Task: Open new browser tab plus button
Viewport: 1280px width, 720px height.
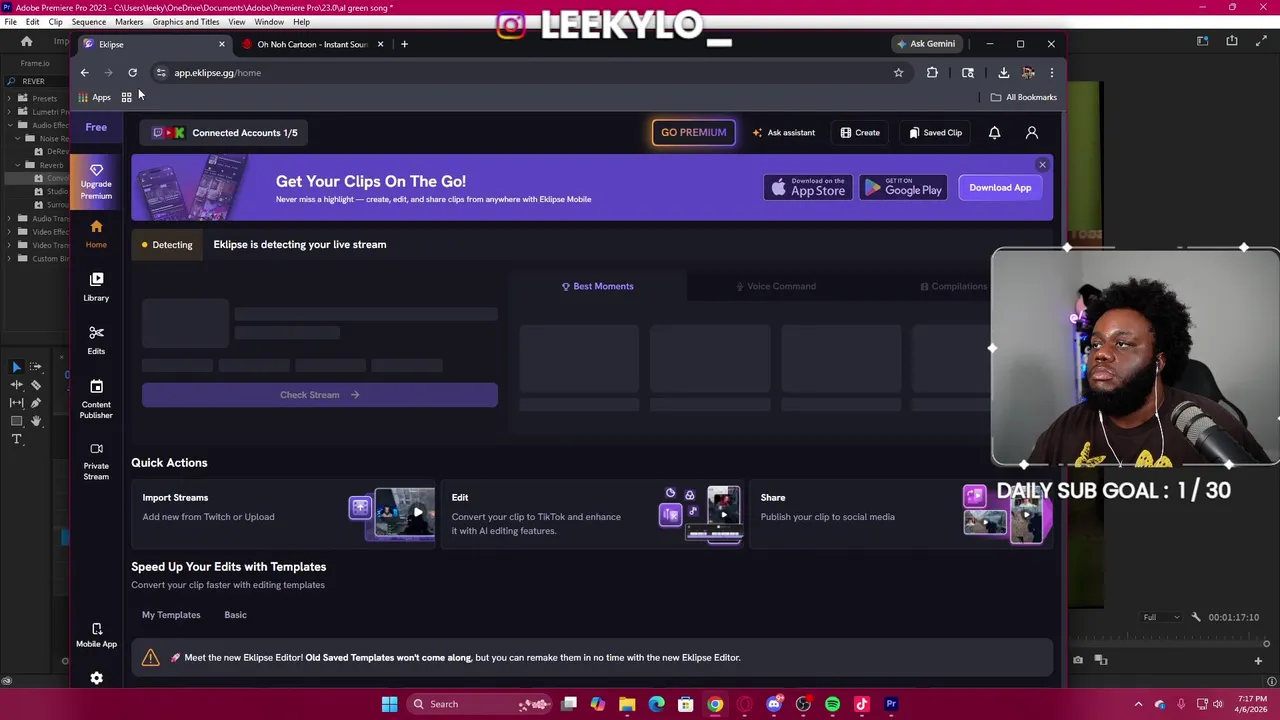Action: [404, 44]
